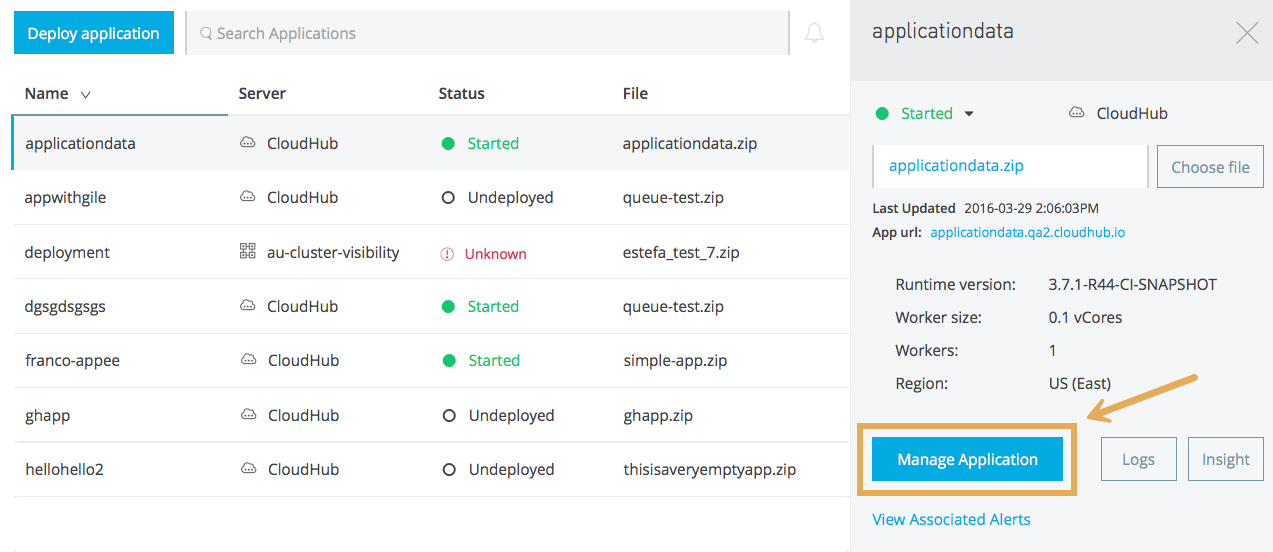Click green Started dot in details panel

882,113
